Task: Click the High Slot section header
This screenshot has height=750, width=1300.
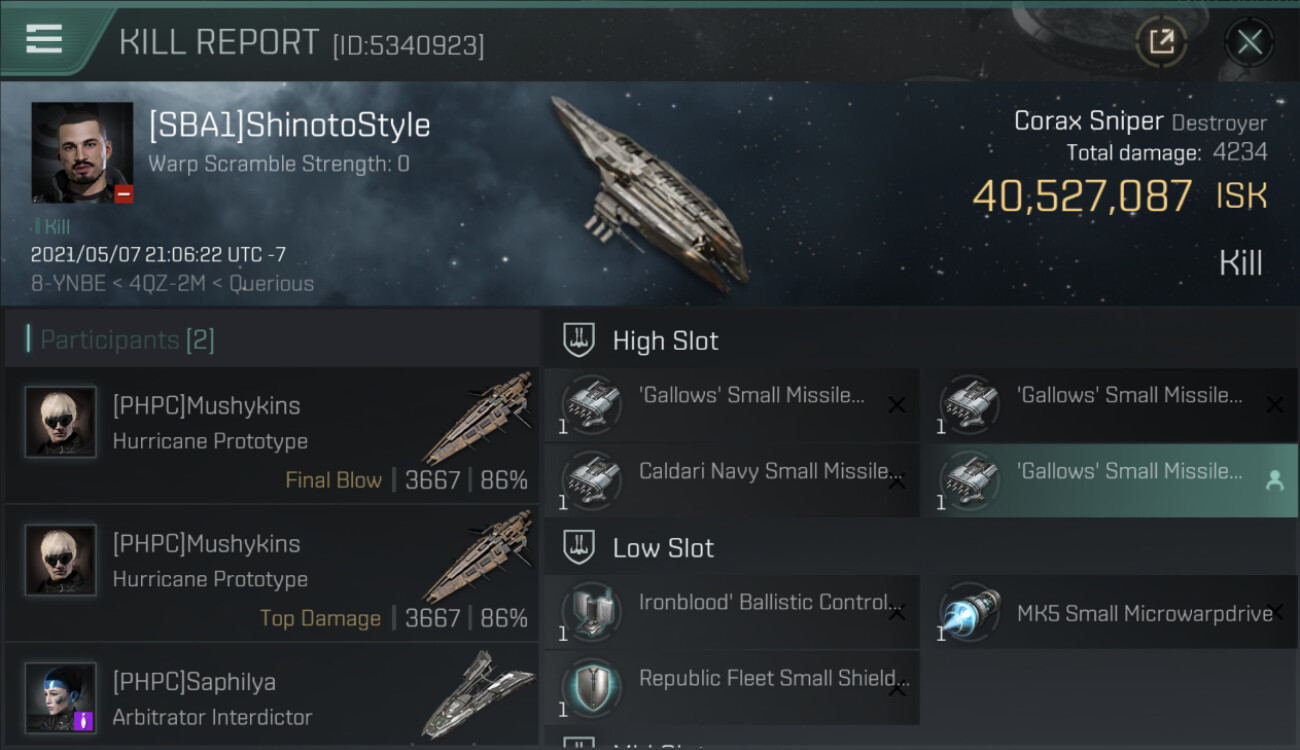Action: tap(665, 341)
